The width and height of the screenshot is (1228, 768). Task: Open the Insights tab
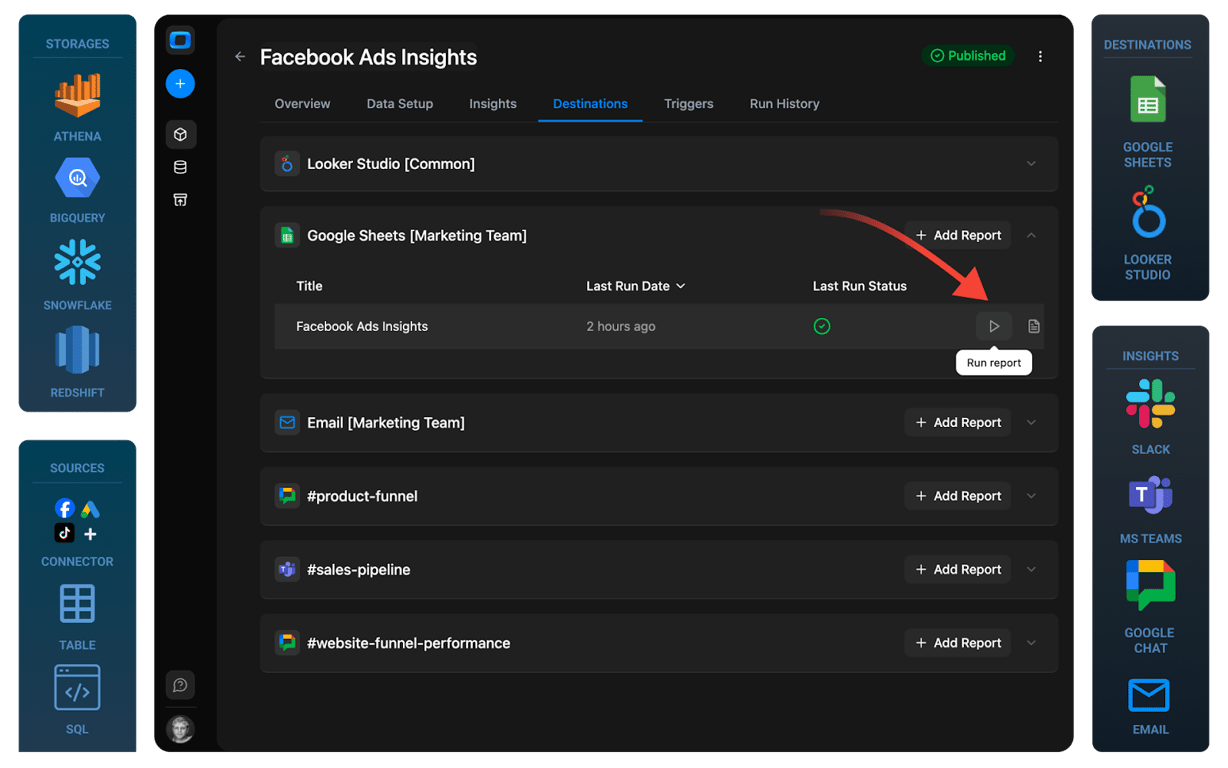click(x=493, y=104)
